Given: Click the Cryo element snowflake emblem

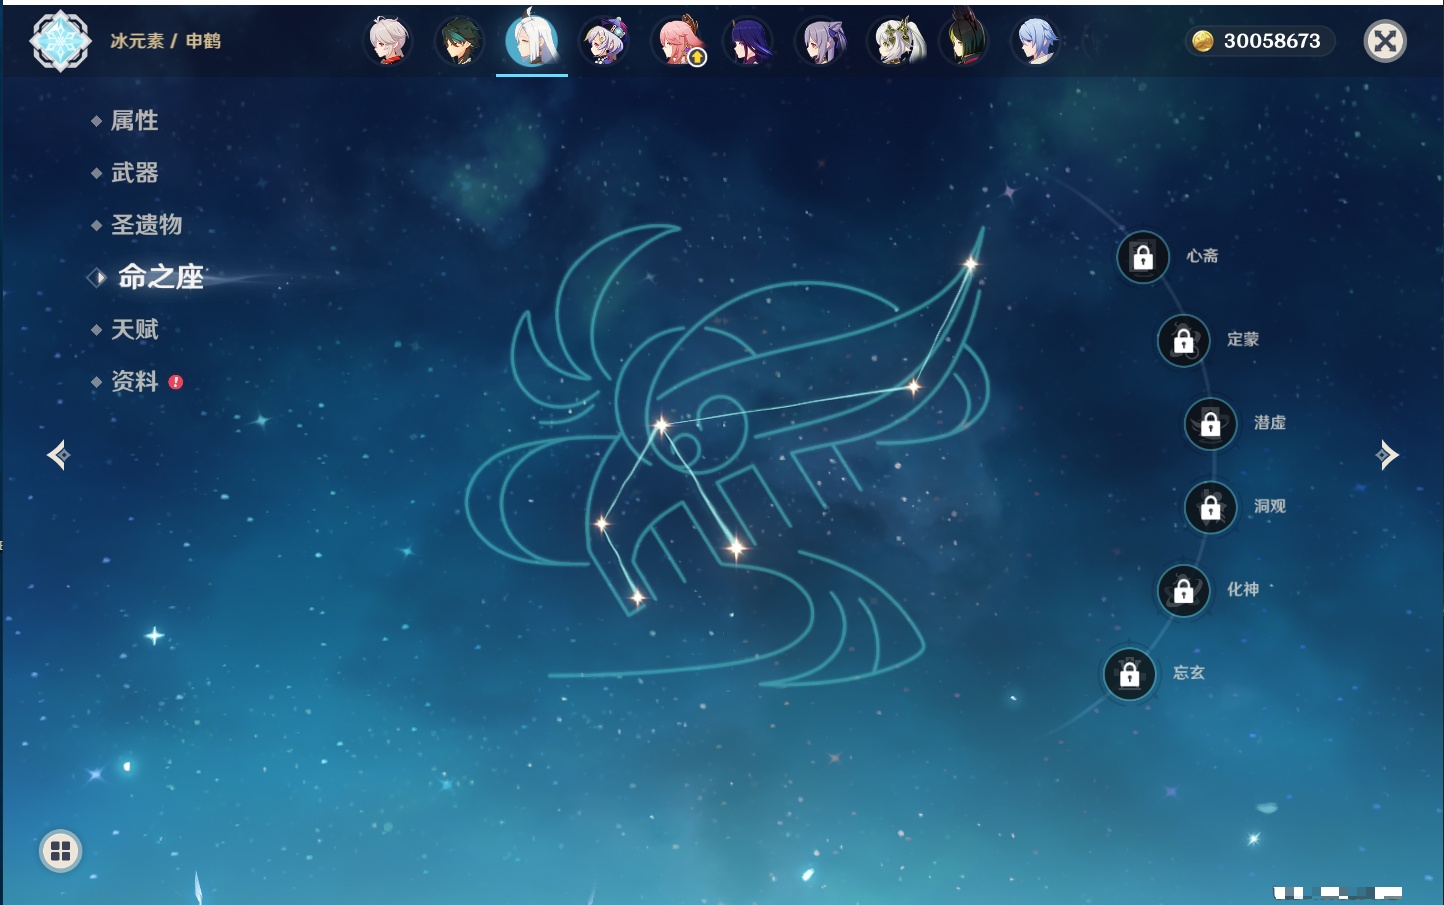Looking at the screenshot, I should coord(61,41).
